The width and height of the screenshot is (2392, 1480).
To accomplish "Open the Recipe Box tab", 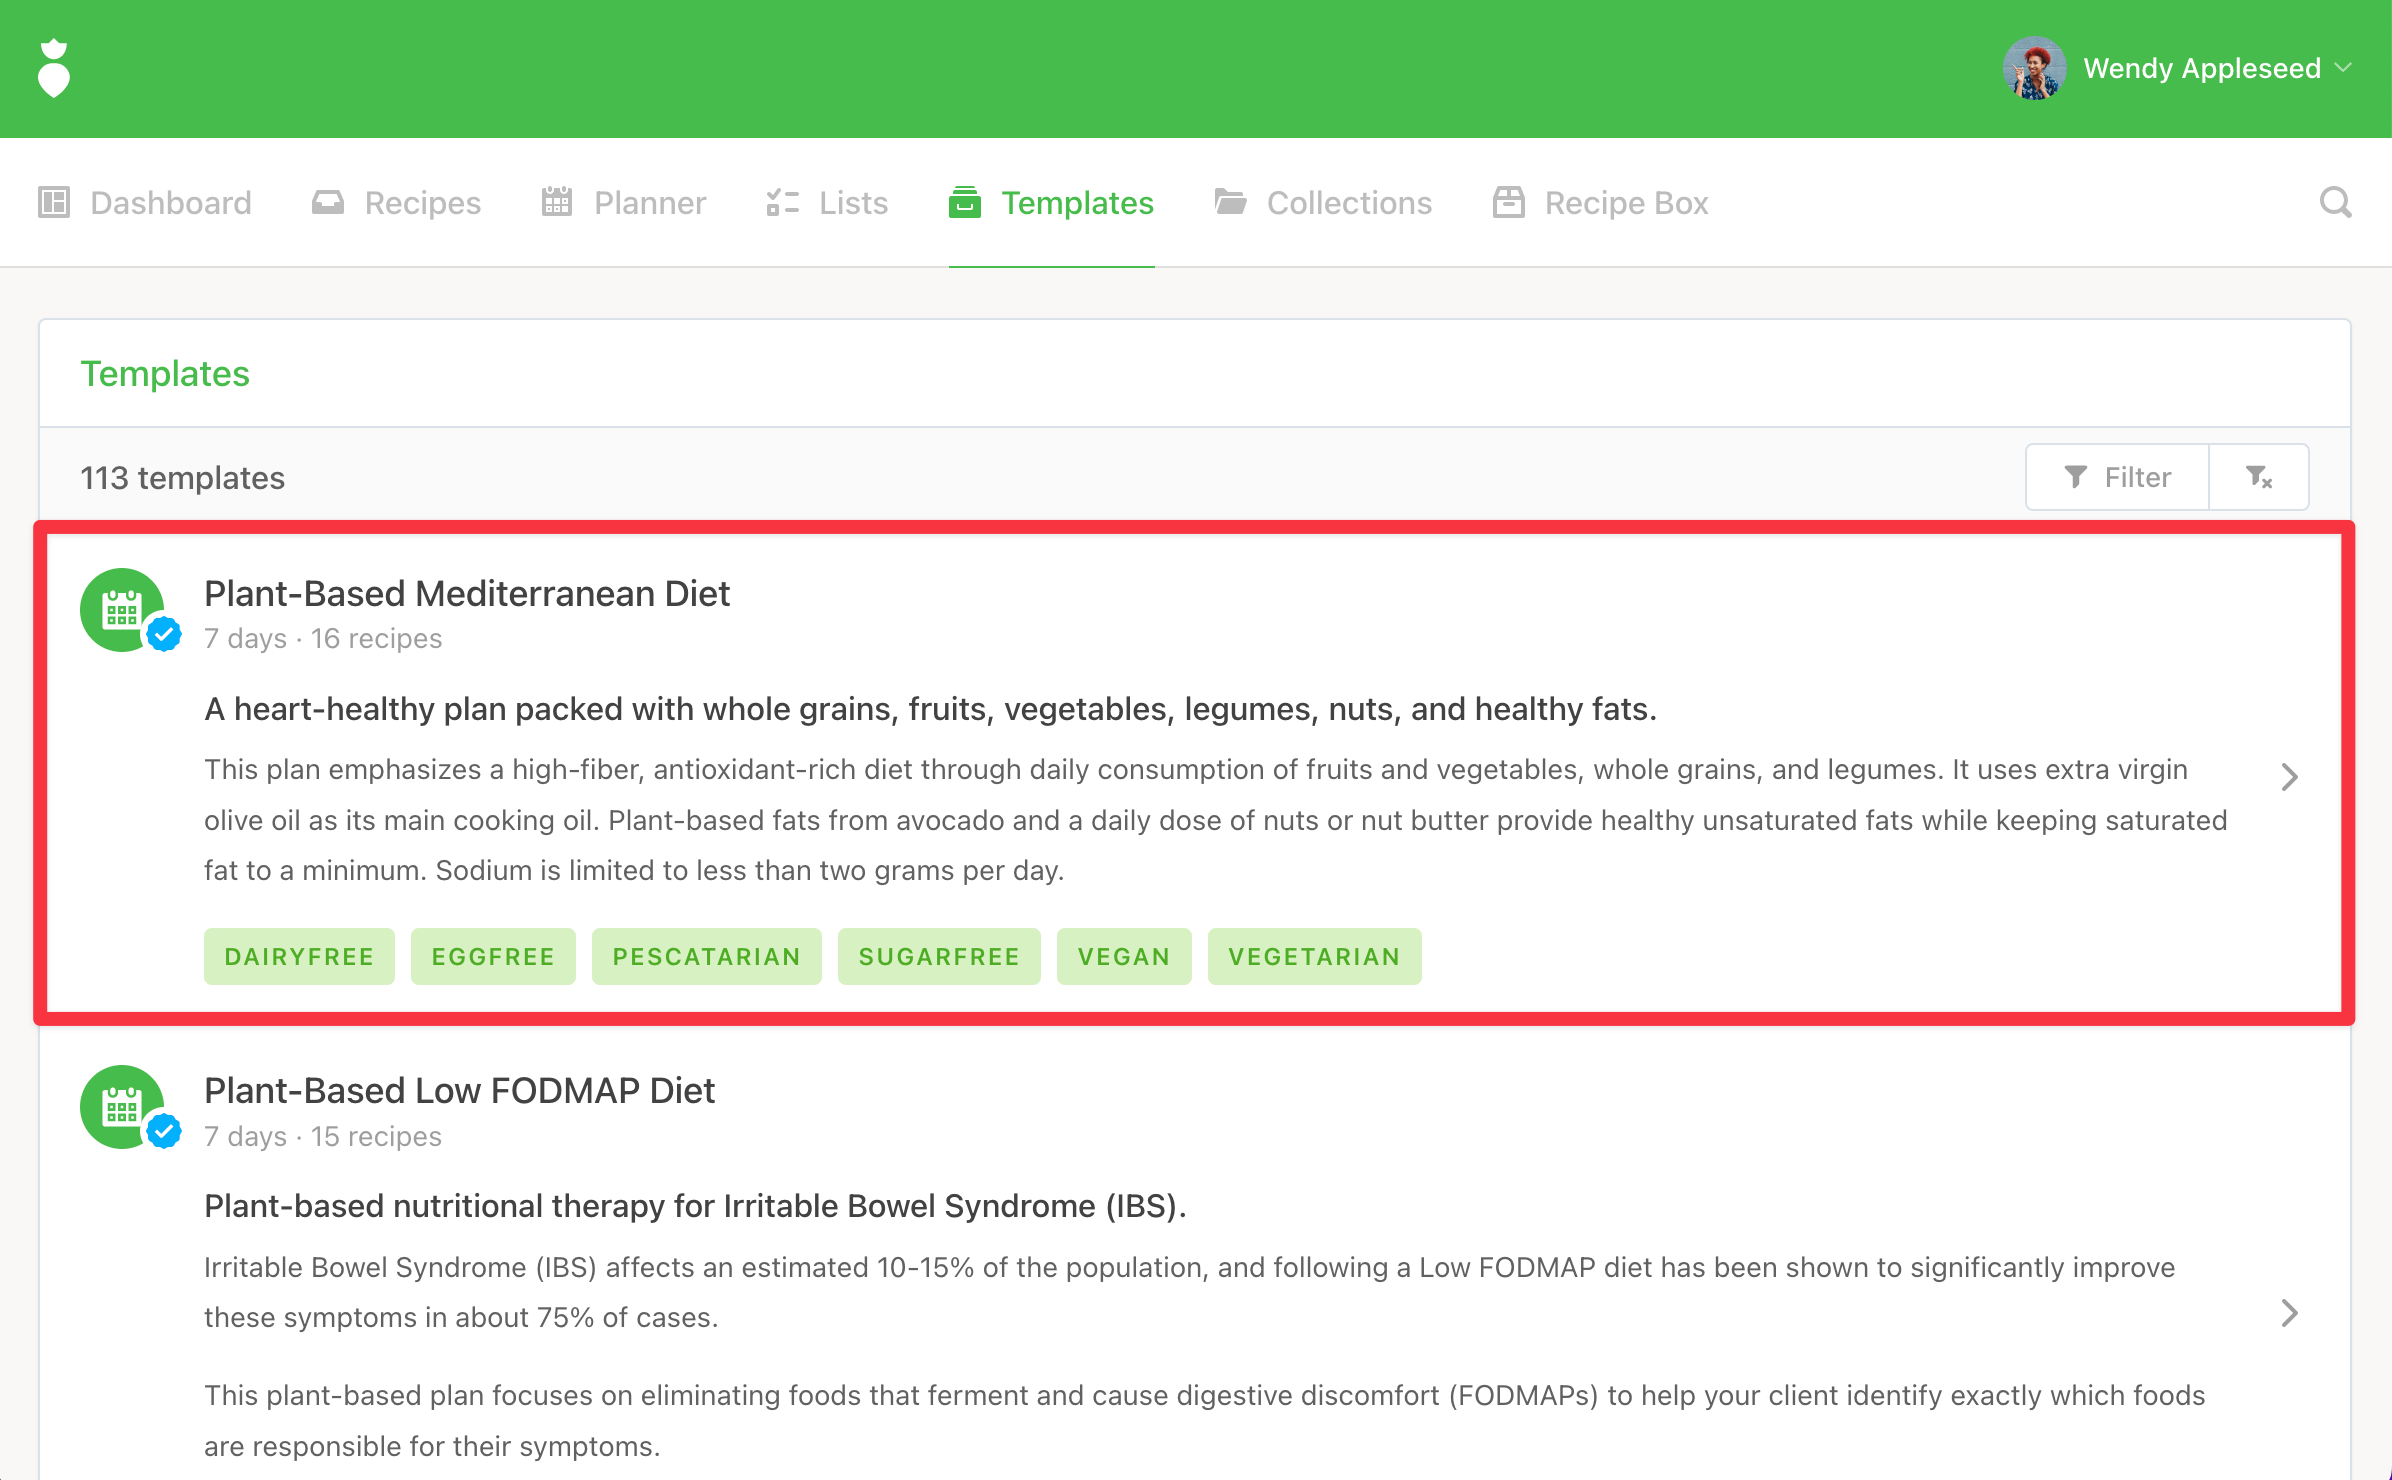I will 1600,203.
